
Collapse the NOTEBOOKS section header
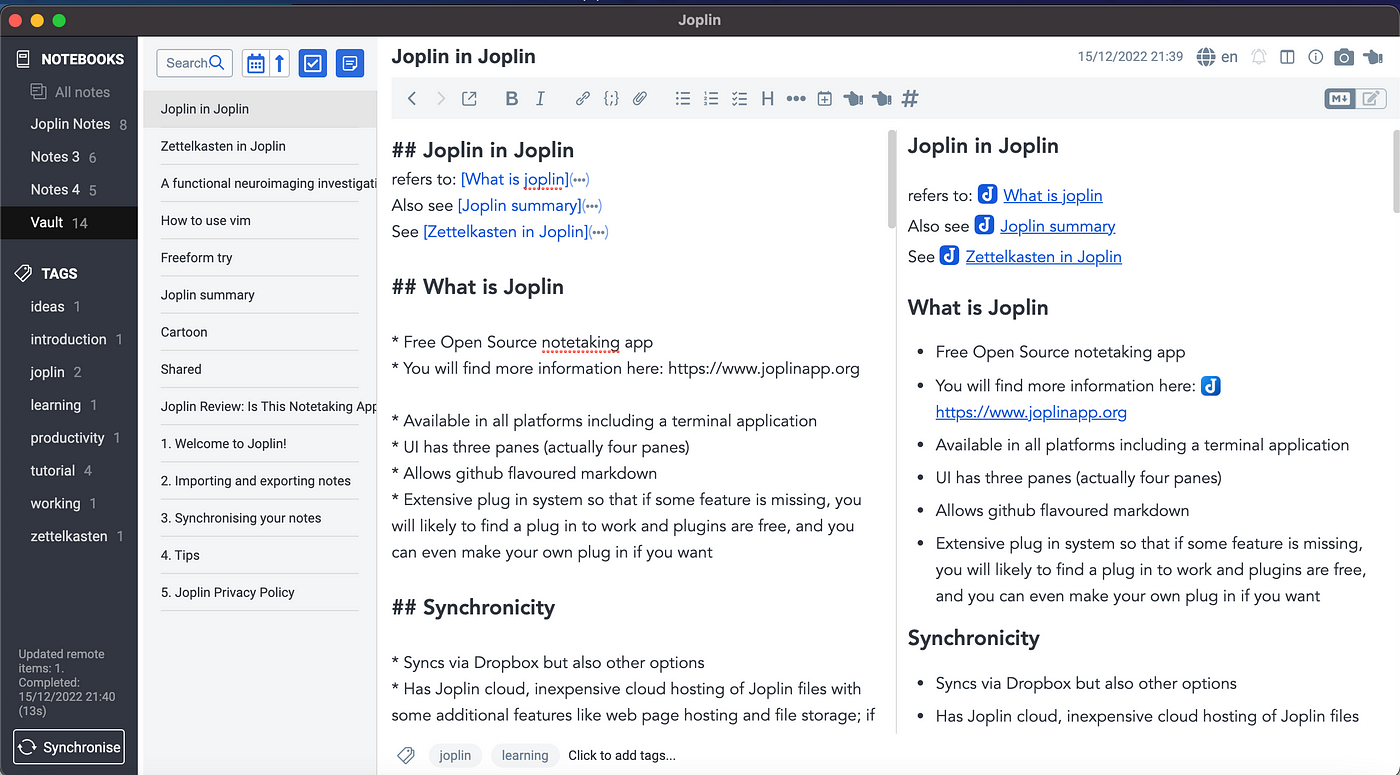pos(69,59)
